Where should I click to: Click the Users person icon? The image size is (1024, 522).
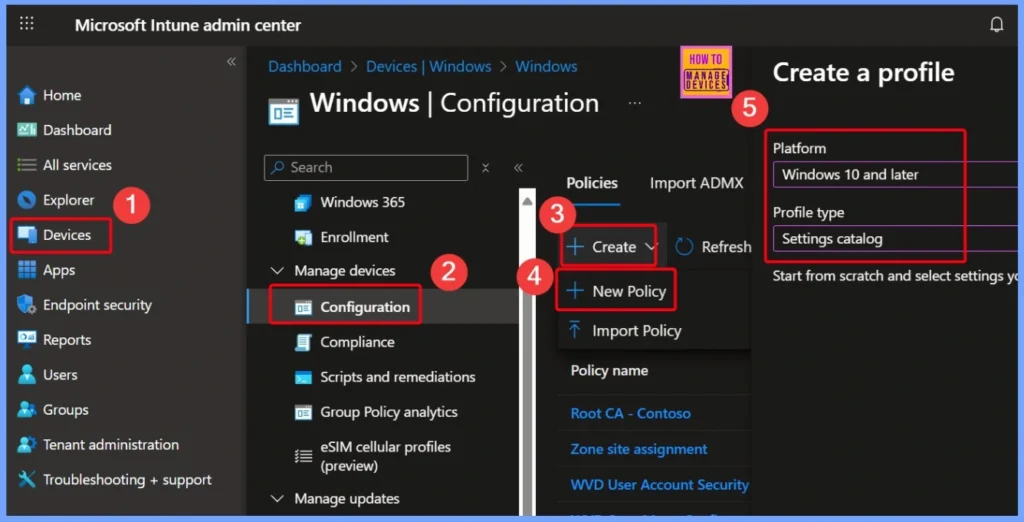pos(27,374)
